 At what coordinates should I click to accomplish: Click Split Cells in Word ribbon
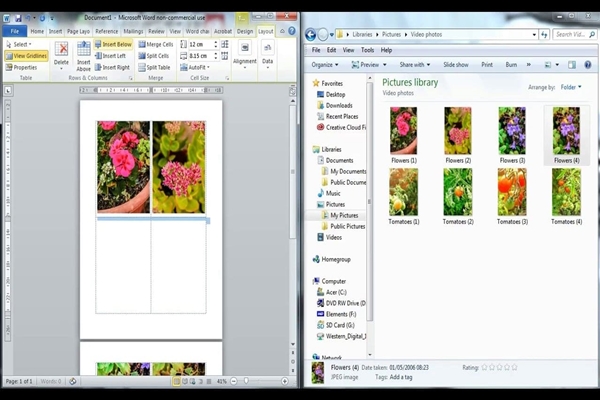coord(153,56)
